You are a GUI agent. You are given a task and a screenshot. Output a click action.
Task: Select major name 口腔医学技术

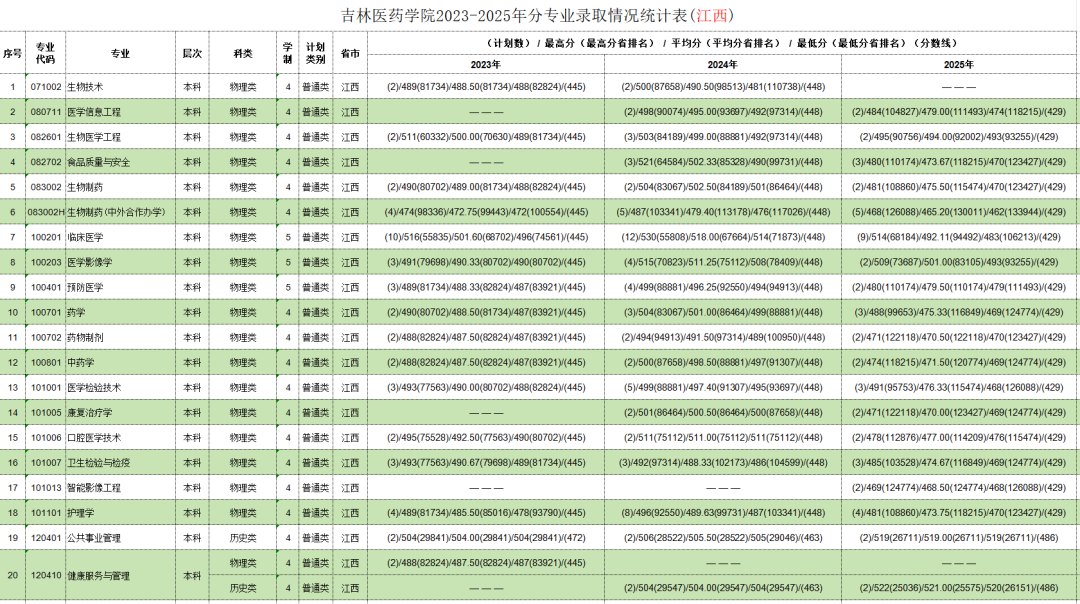[x=94, y=437]
